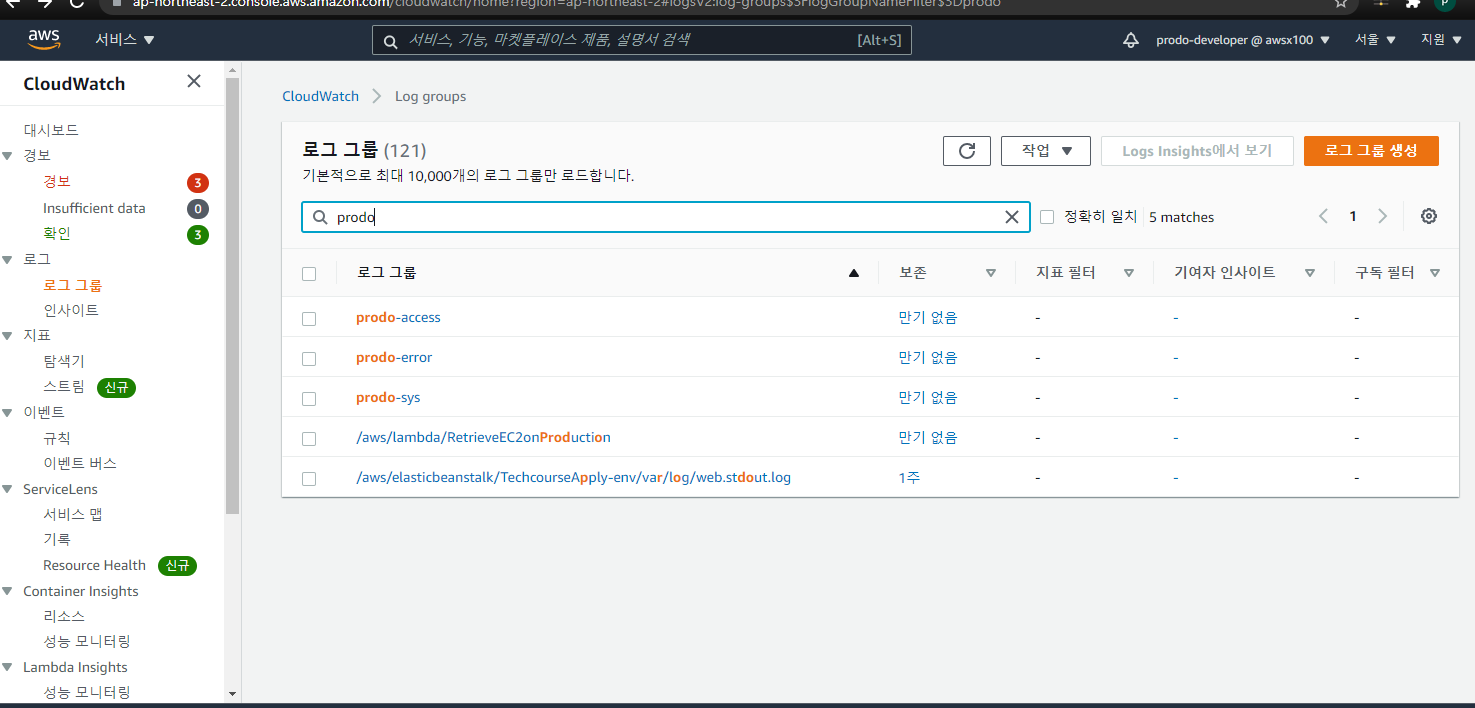The width and height of the screenshot is (1475, 708).
Task: Open 인사이트 under 로그
Action: coord(71,311)
